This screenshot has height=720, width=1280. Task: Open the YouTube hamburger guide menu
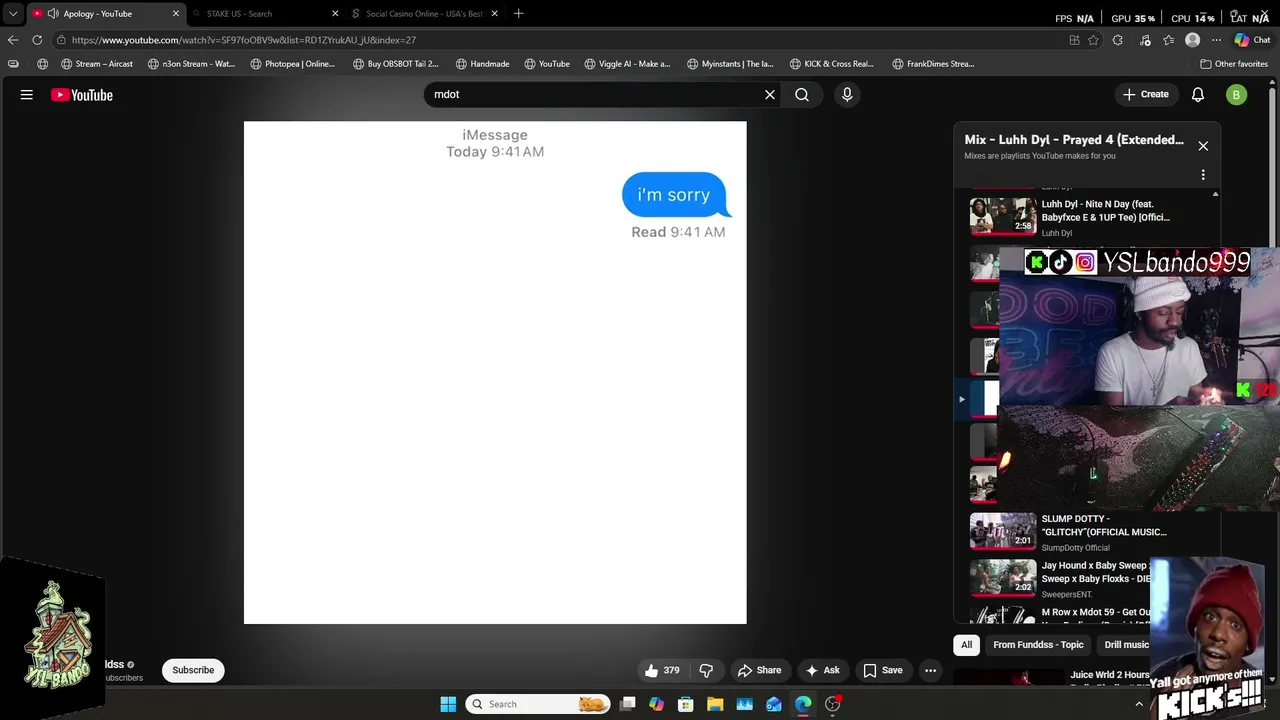click(27, 95)
